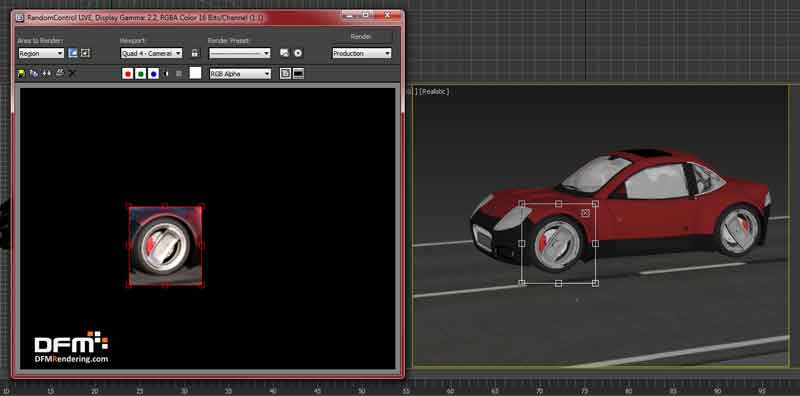Screen dimensions: 800x396
Task: Click the Print Image icon
Action: [60, 73]
